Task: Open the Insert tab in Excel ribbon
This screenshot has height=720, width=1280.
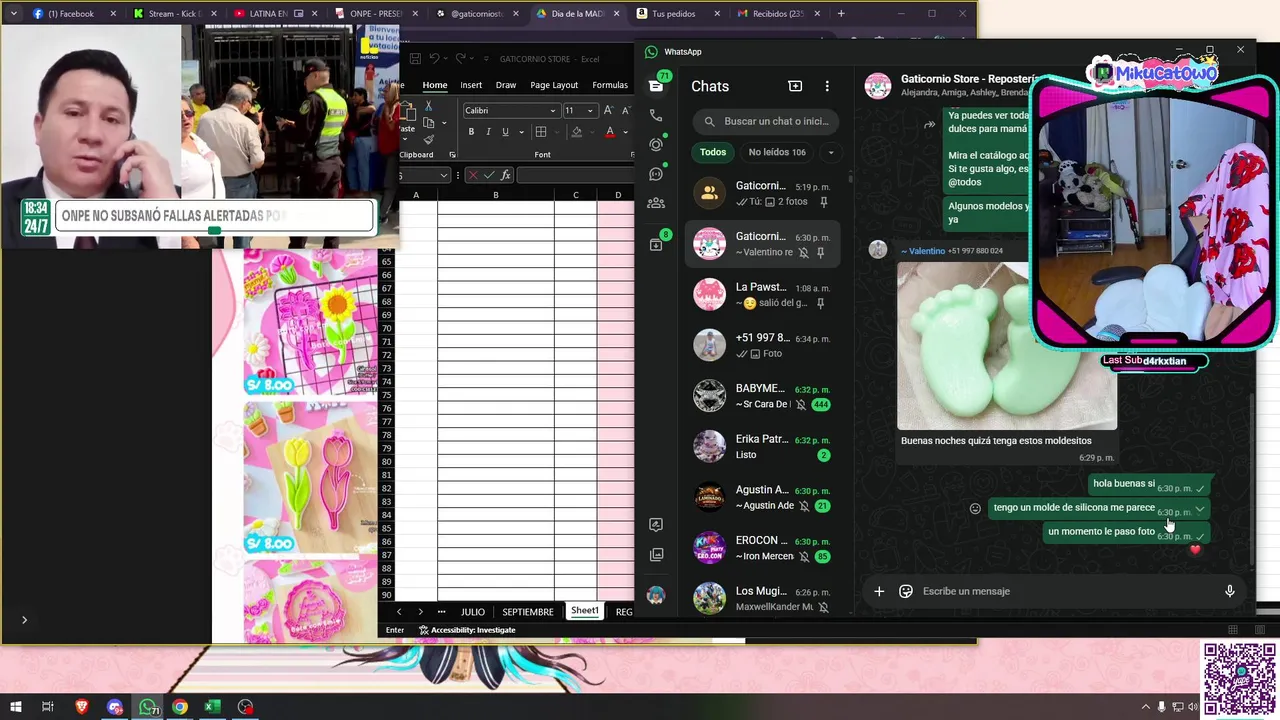Action: (x=471, y=85)
